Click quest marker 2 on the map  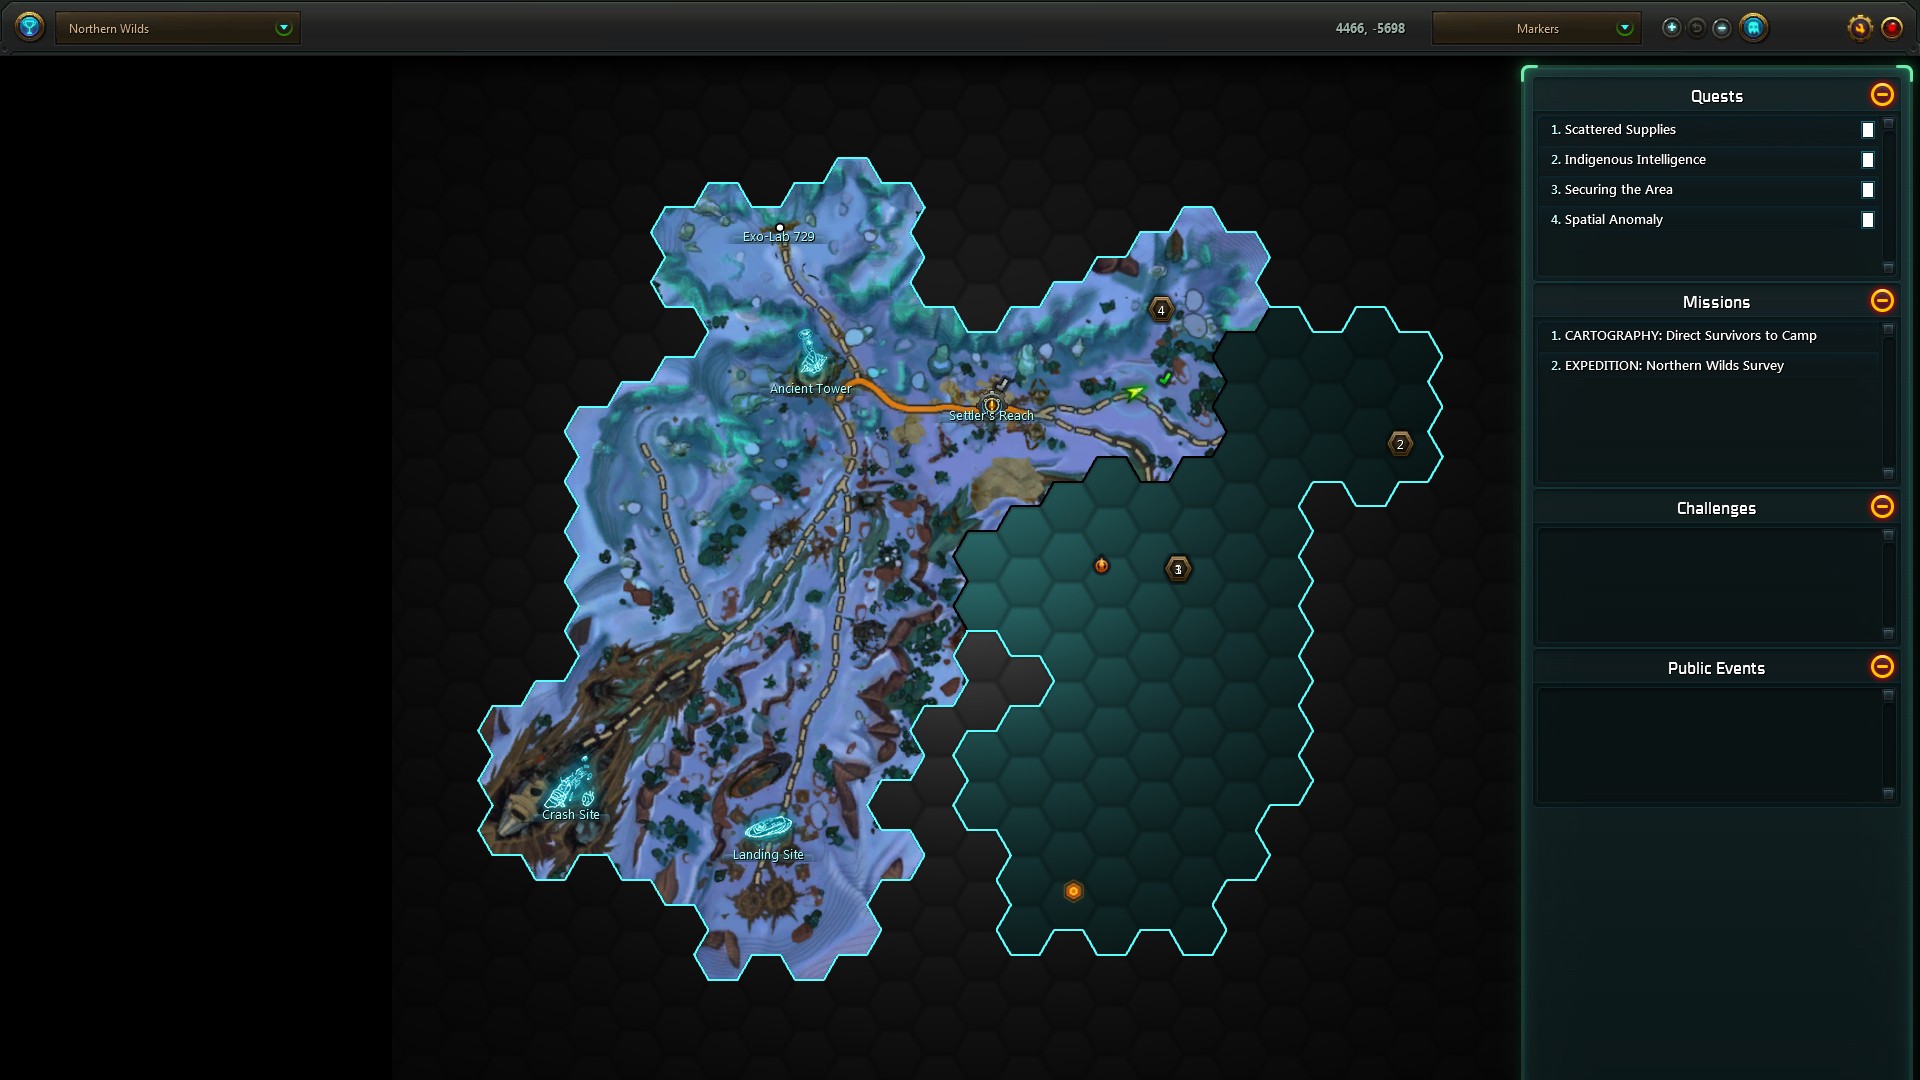tap(1400, 444)
